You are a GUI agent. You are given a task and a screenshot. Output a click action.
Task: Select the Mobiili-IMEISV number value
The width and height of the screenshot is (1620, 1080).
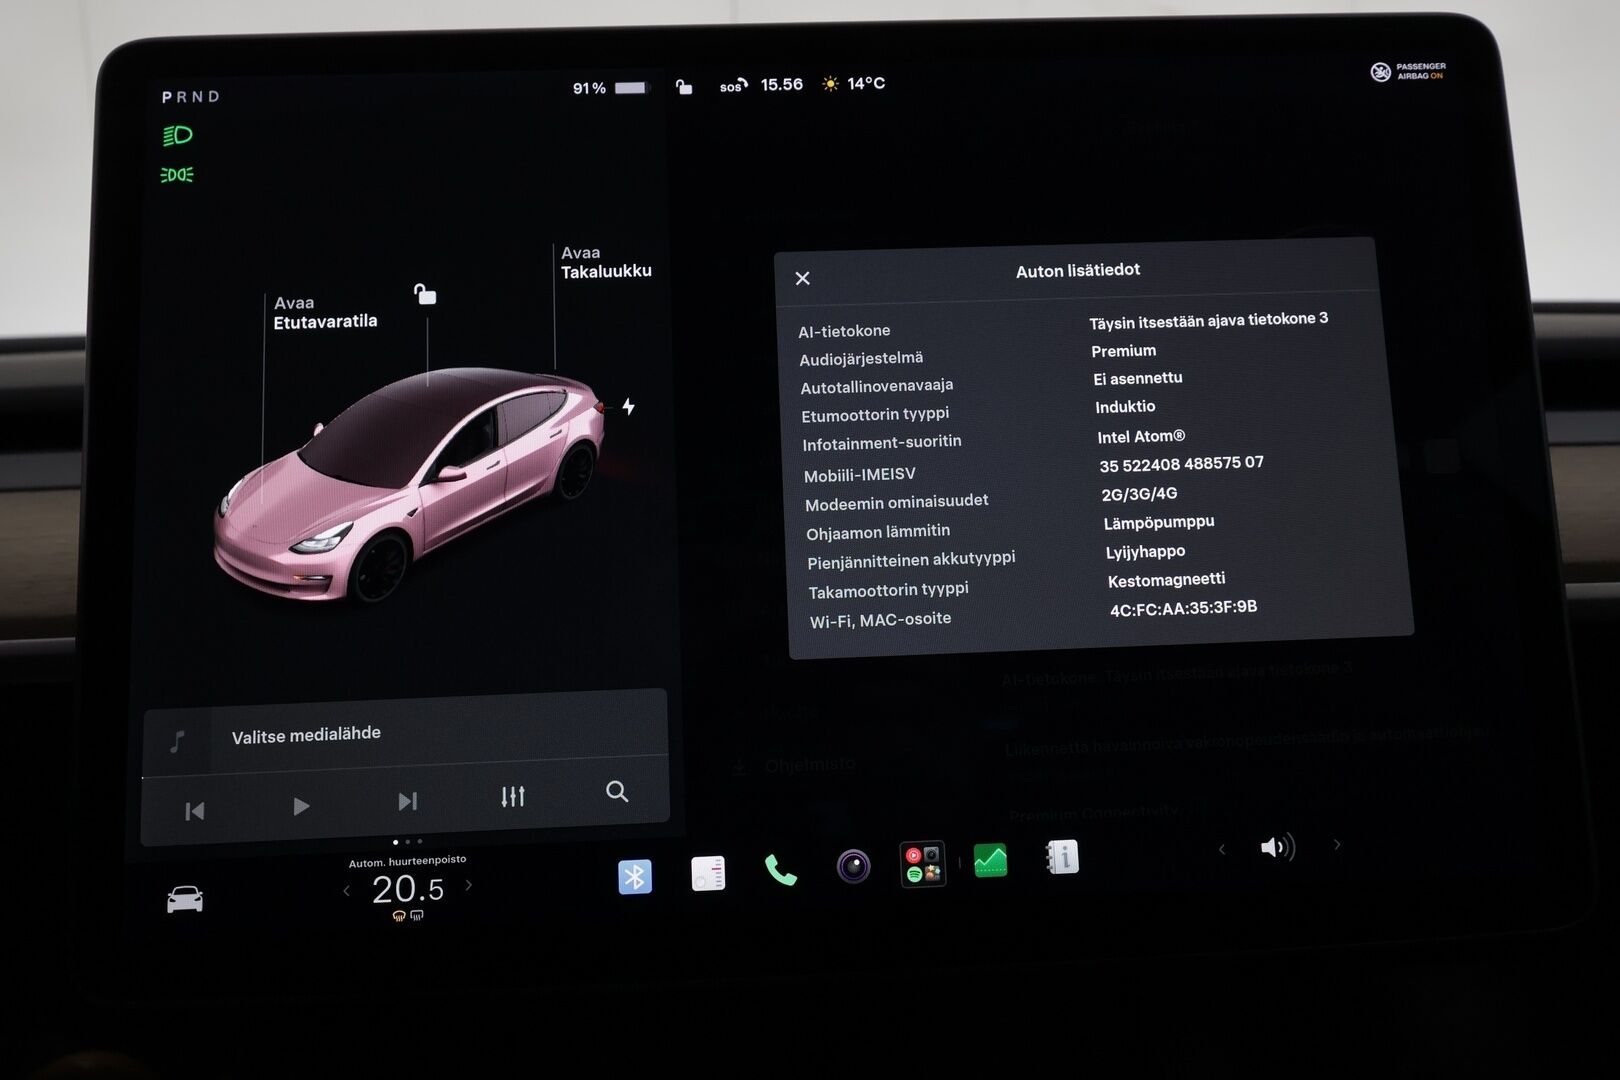(1181, 464)
